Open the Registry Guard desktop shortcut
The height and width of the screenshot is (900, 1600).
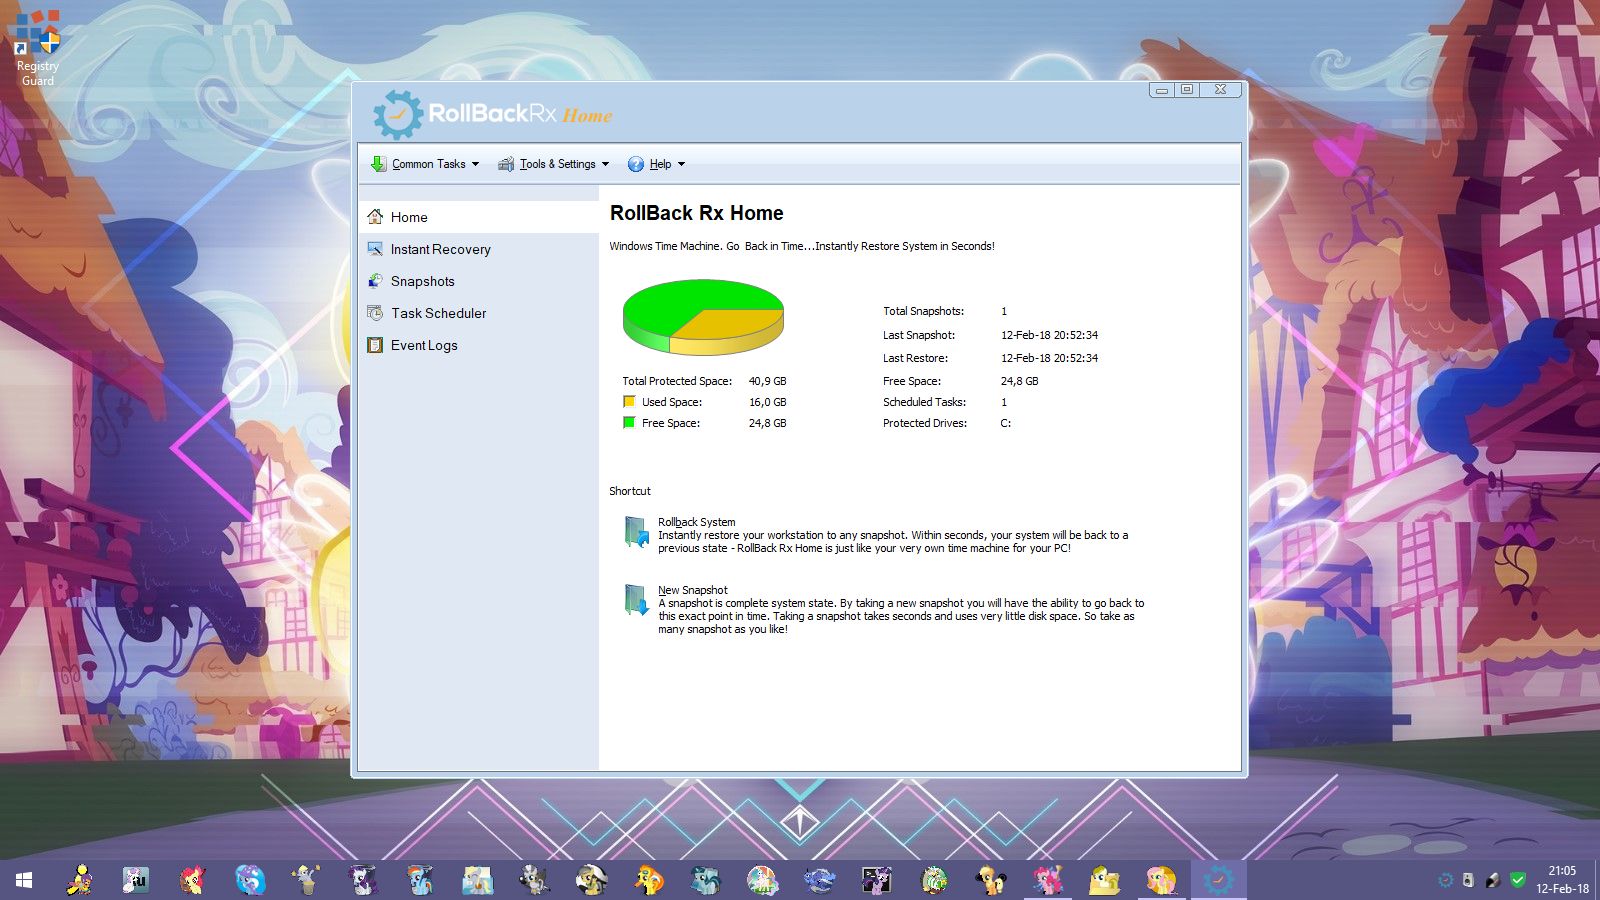pyautogui.click(x=38, y=48)
